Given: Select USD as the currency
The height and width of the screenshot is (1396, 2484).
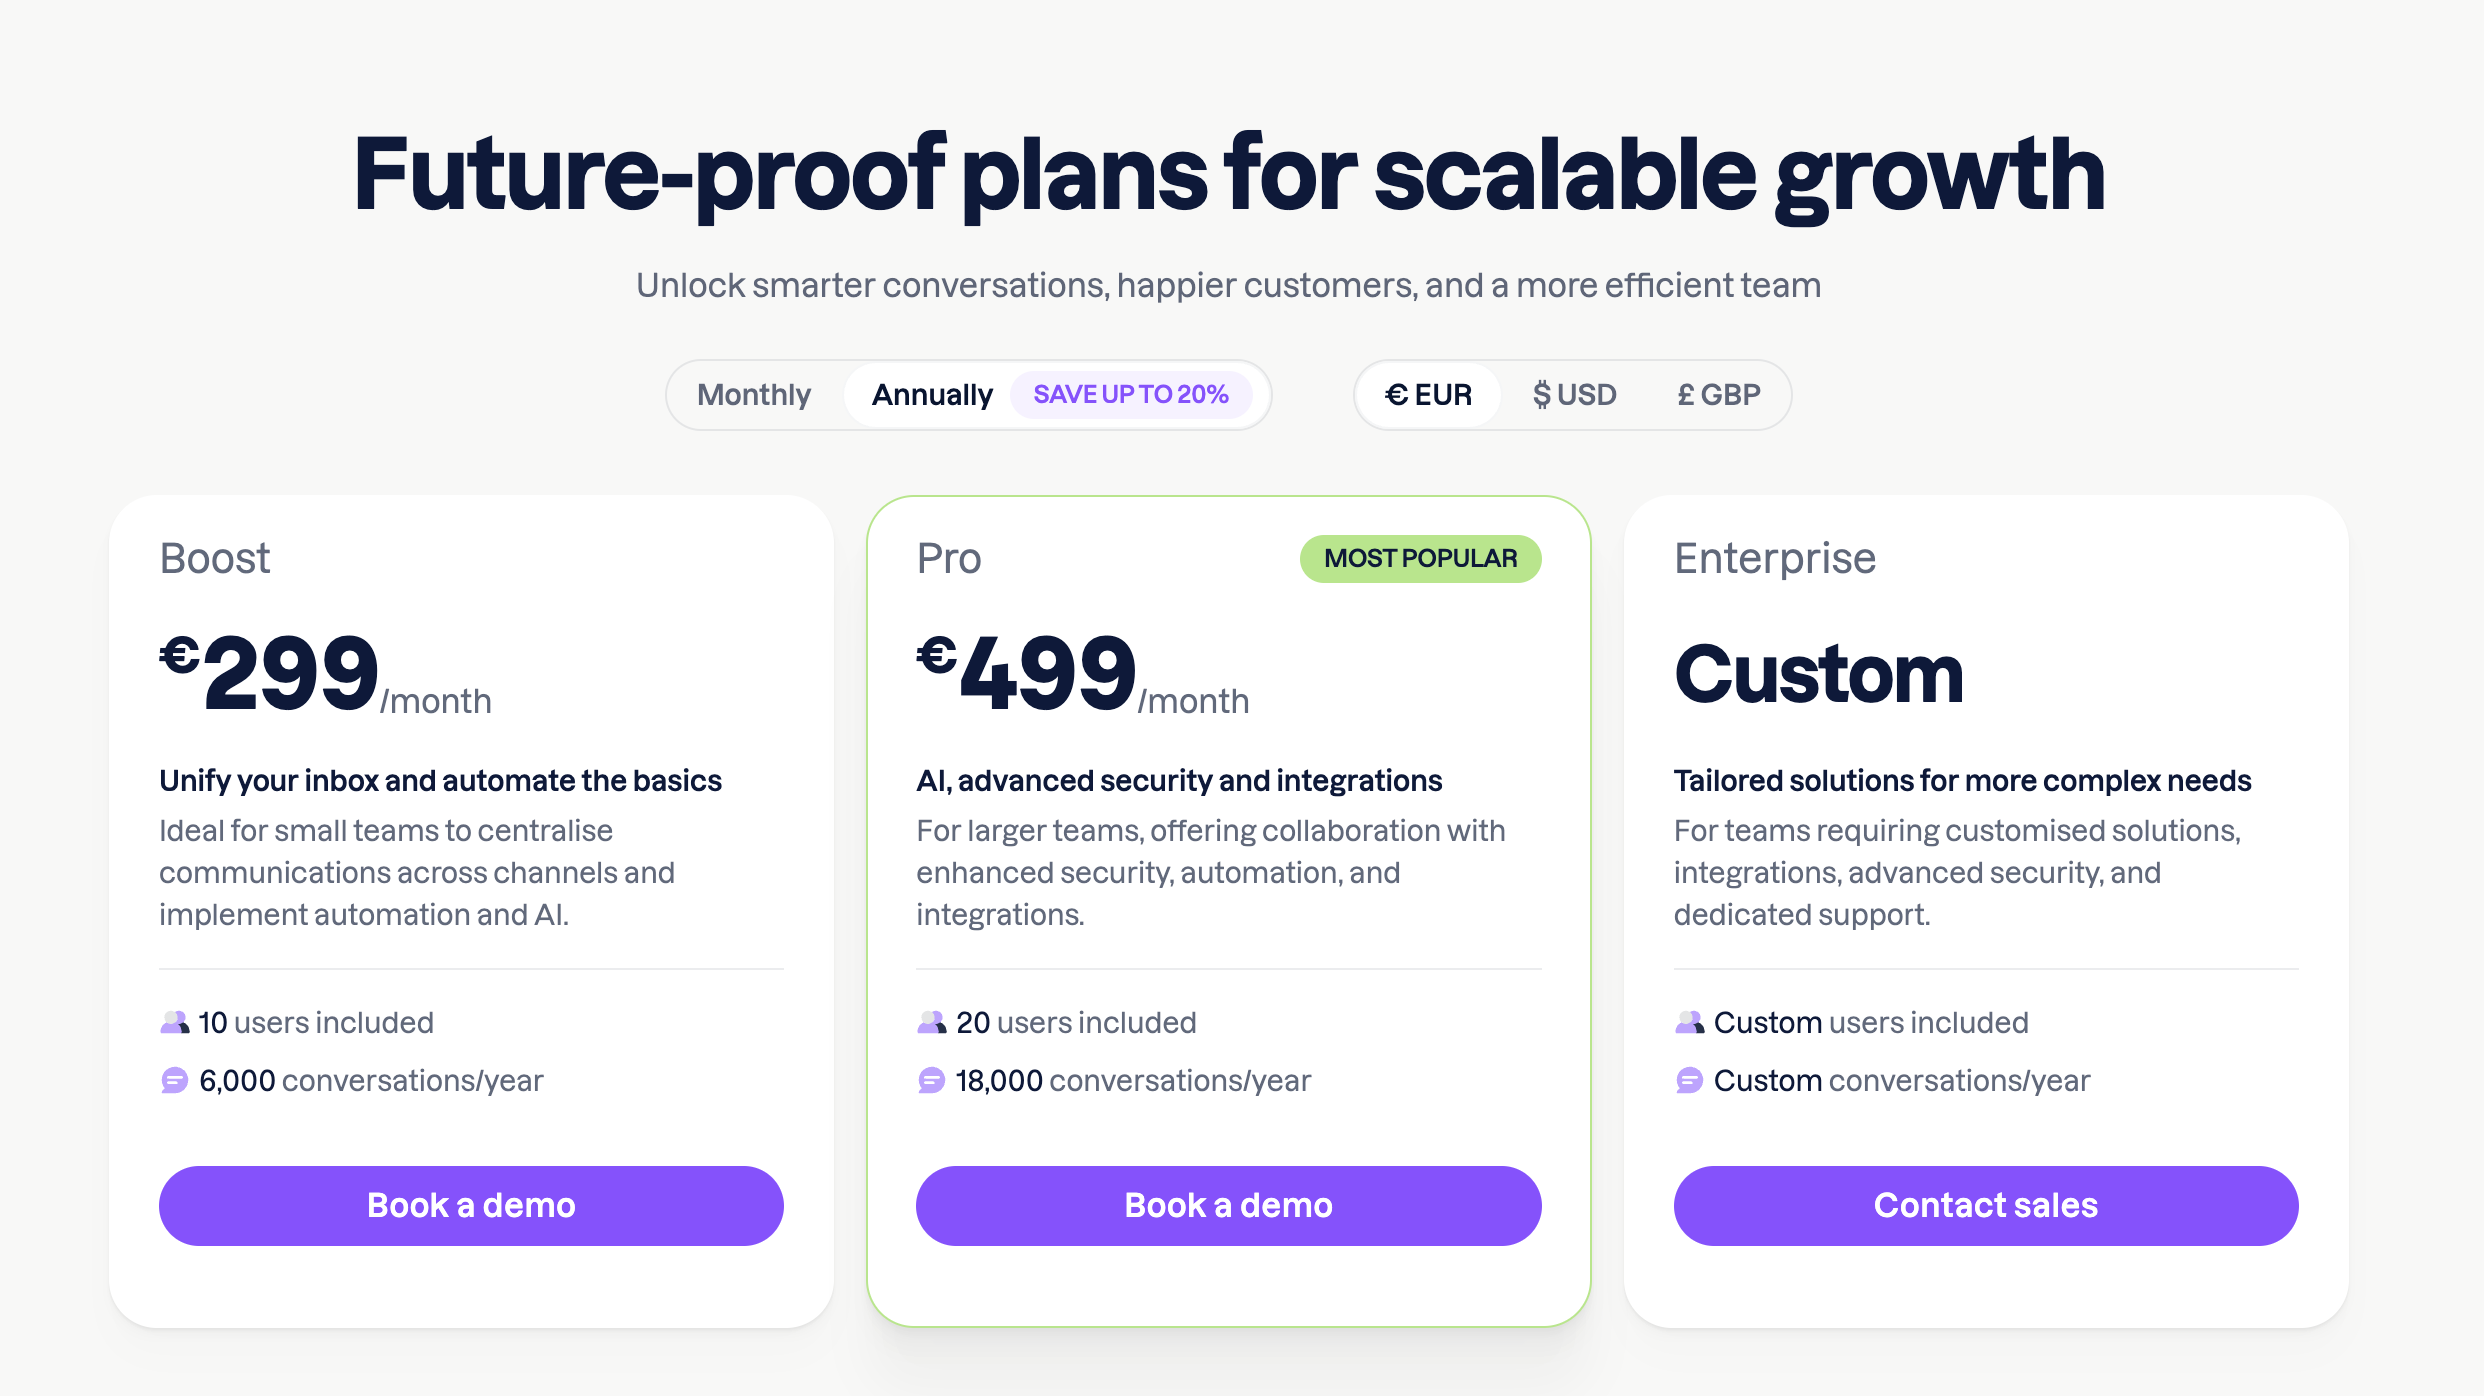Looking at the screenshot, I should [1573, 394].
